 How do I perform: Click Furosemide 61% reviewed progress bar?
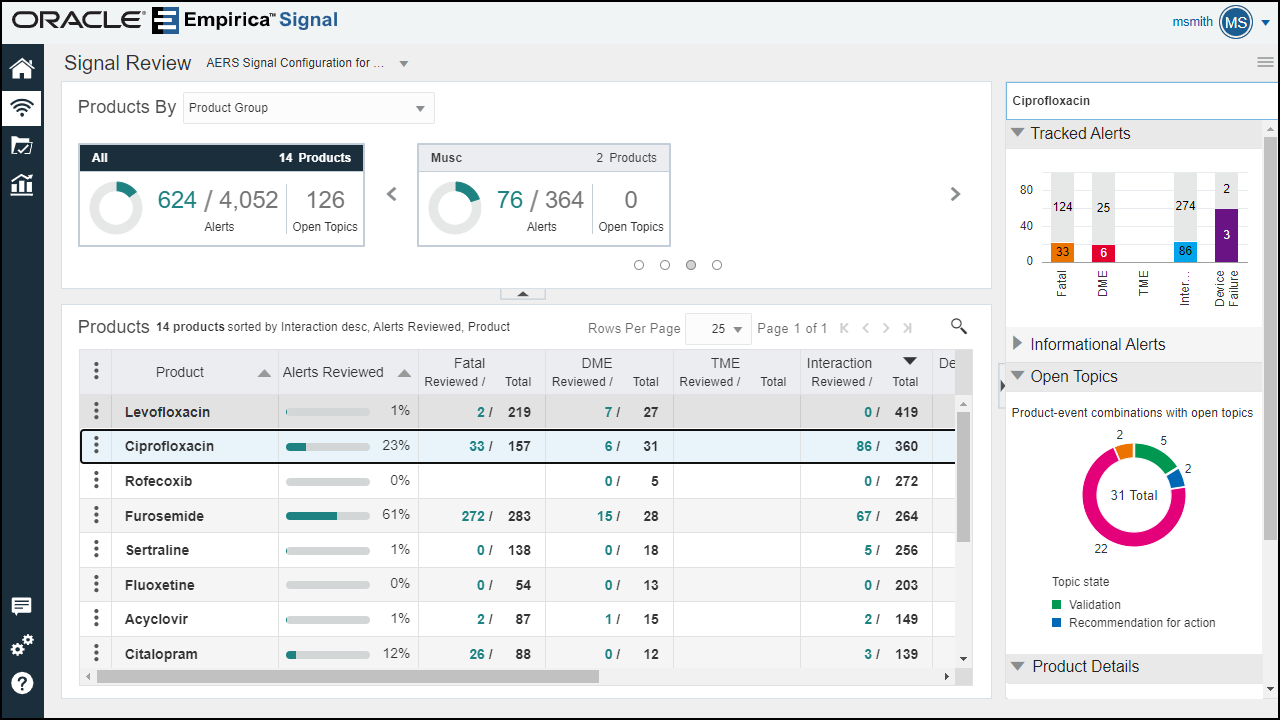coord(328,516)
